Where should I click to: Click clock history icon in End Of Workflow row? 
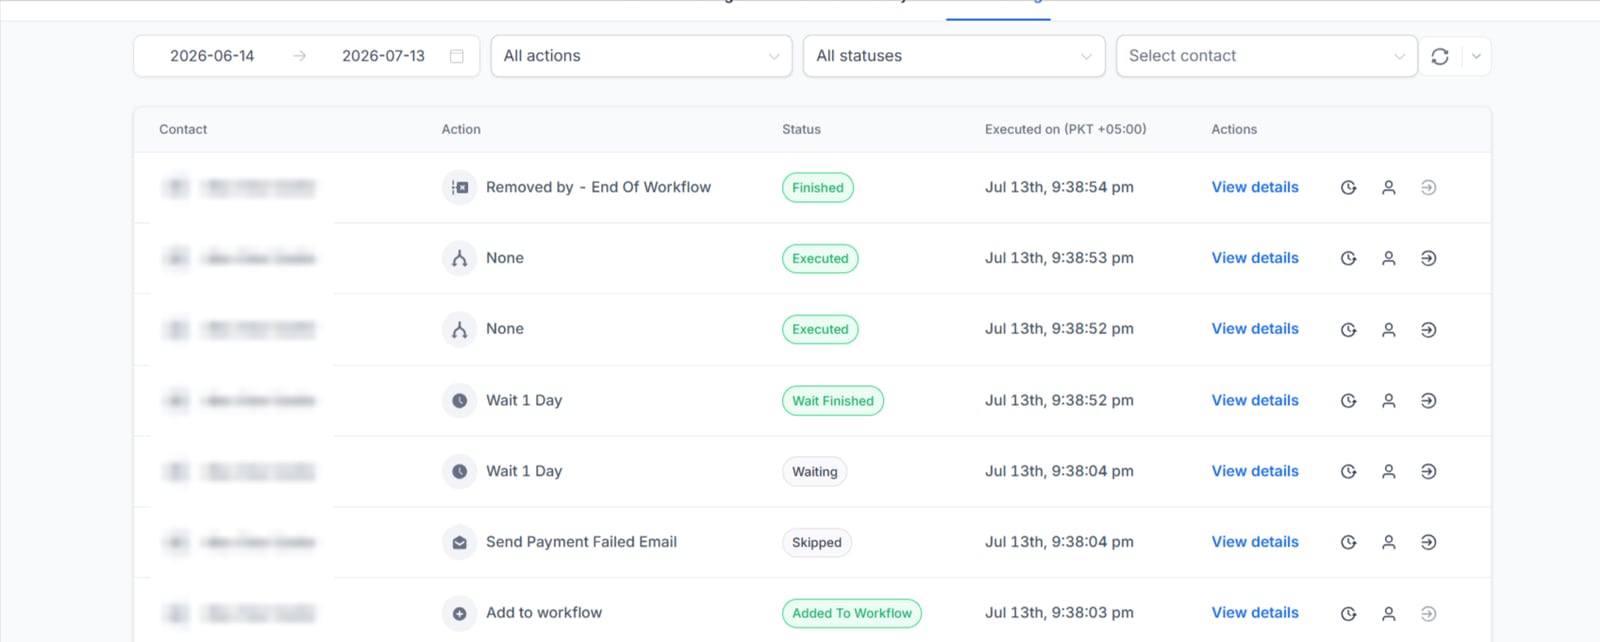1348,188
